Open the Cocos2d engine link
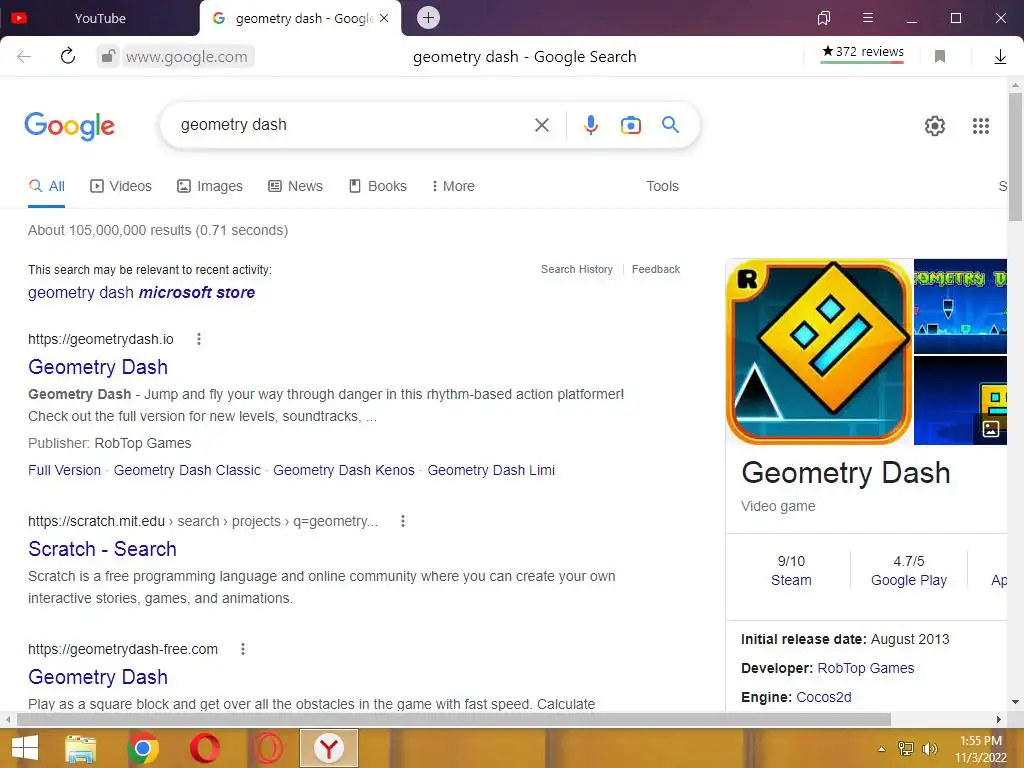1024x768 pixels. 824,697
